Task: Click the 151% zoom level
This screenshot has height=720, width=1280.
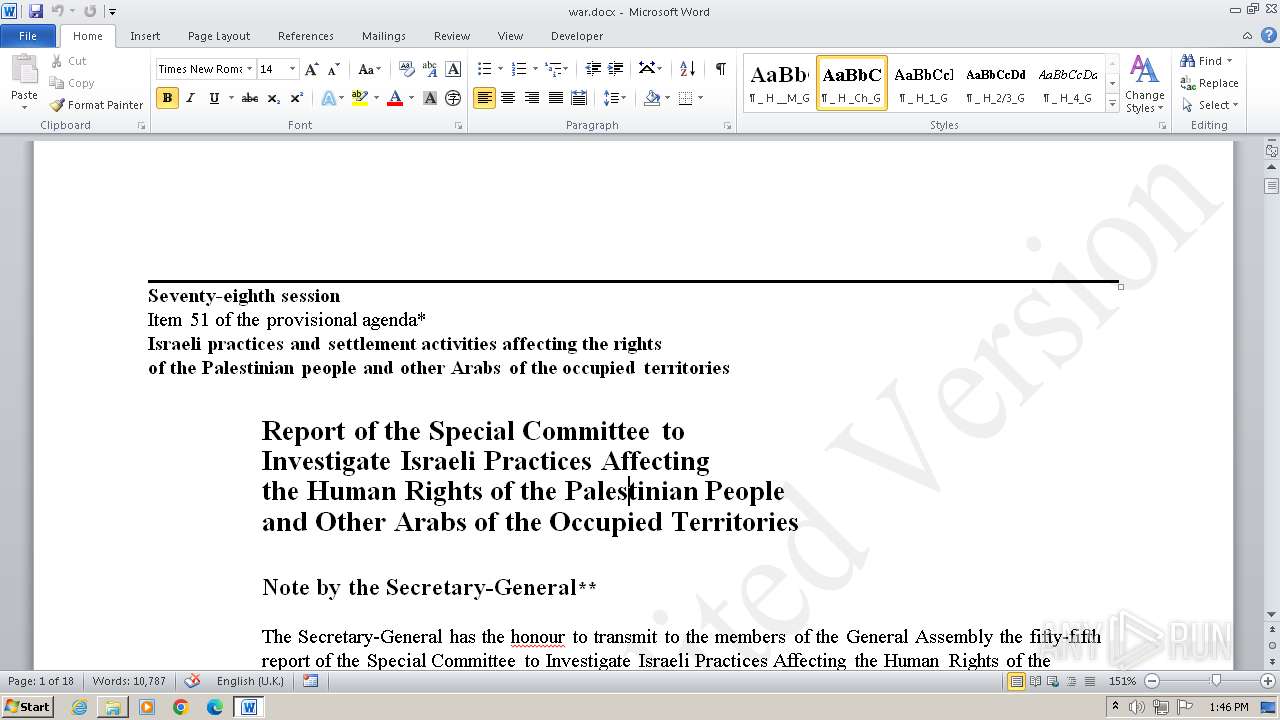Action: tap(1122, 681)
